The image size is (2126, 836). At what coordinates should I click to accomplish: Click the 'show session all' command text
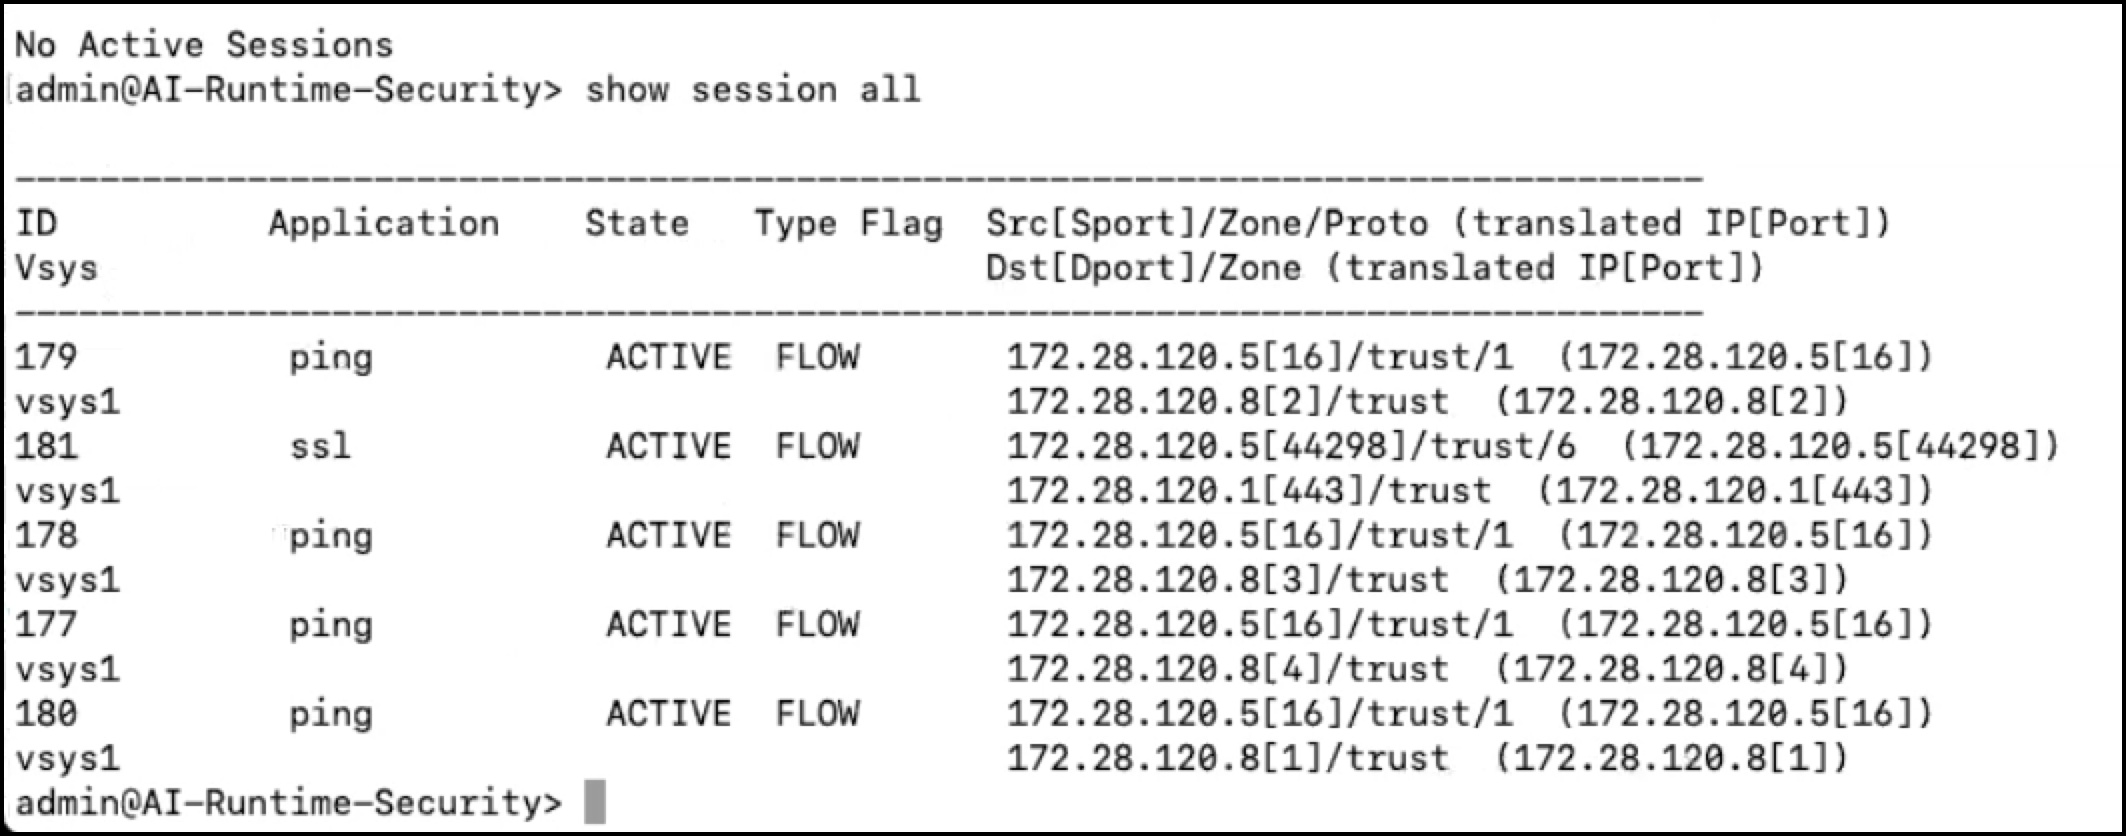coord(752,90)
